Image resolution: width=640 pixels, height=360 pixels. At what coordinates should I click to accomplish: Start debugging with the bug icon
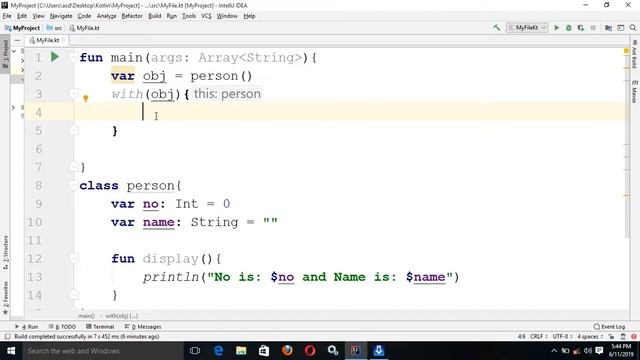click(569, 28)
